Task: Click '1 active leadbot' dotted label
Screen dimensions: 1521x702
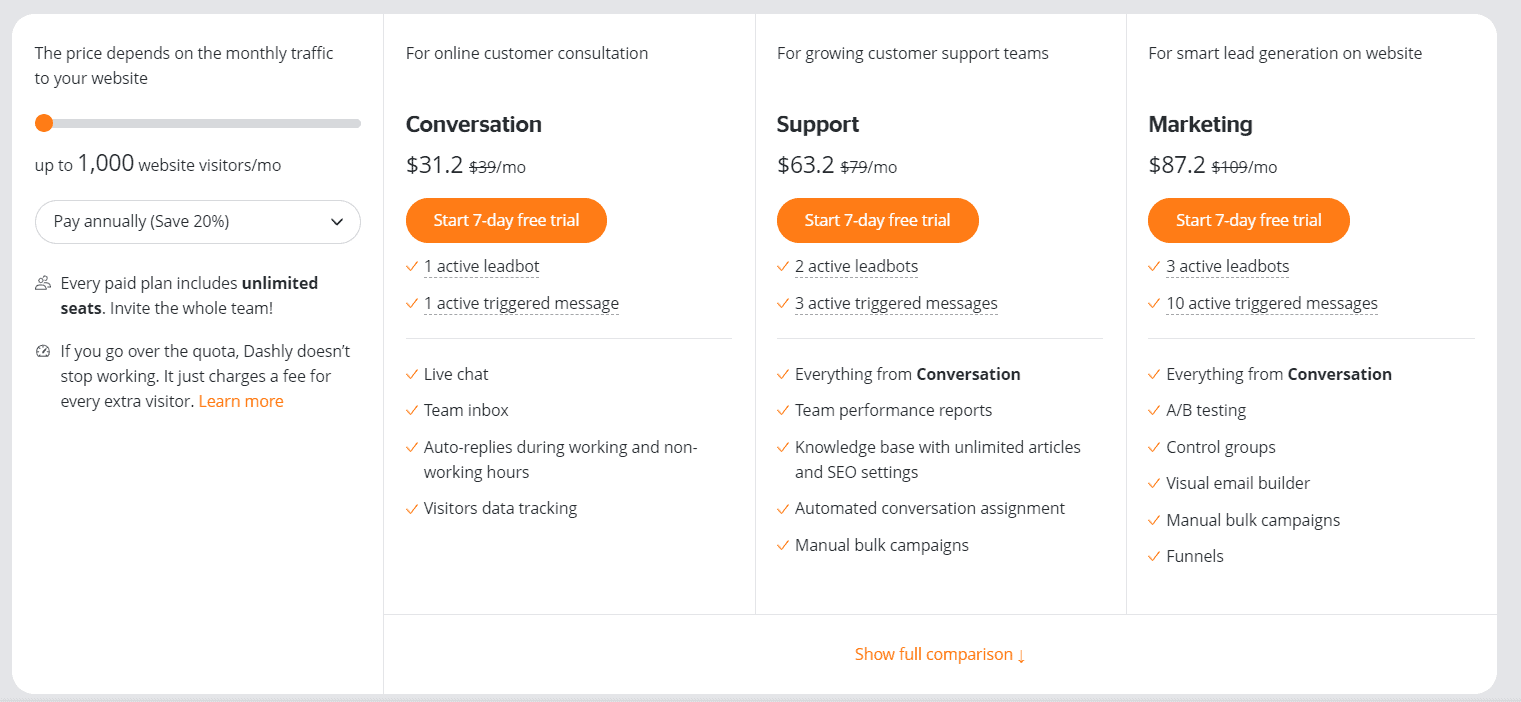Action: click(x=481, y=267)
